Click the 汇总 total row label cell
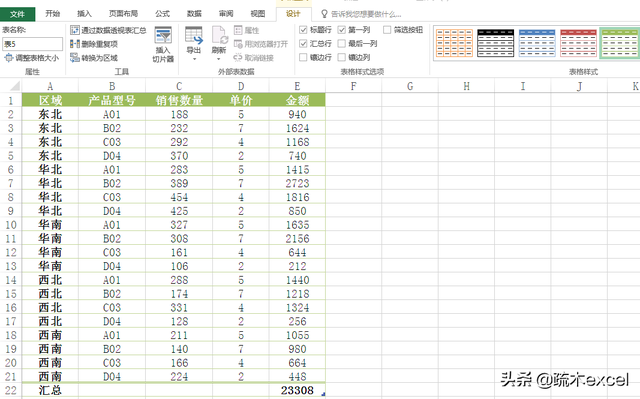This screenshot has width=640, height=399. (x=50, y=390)
